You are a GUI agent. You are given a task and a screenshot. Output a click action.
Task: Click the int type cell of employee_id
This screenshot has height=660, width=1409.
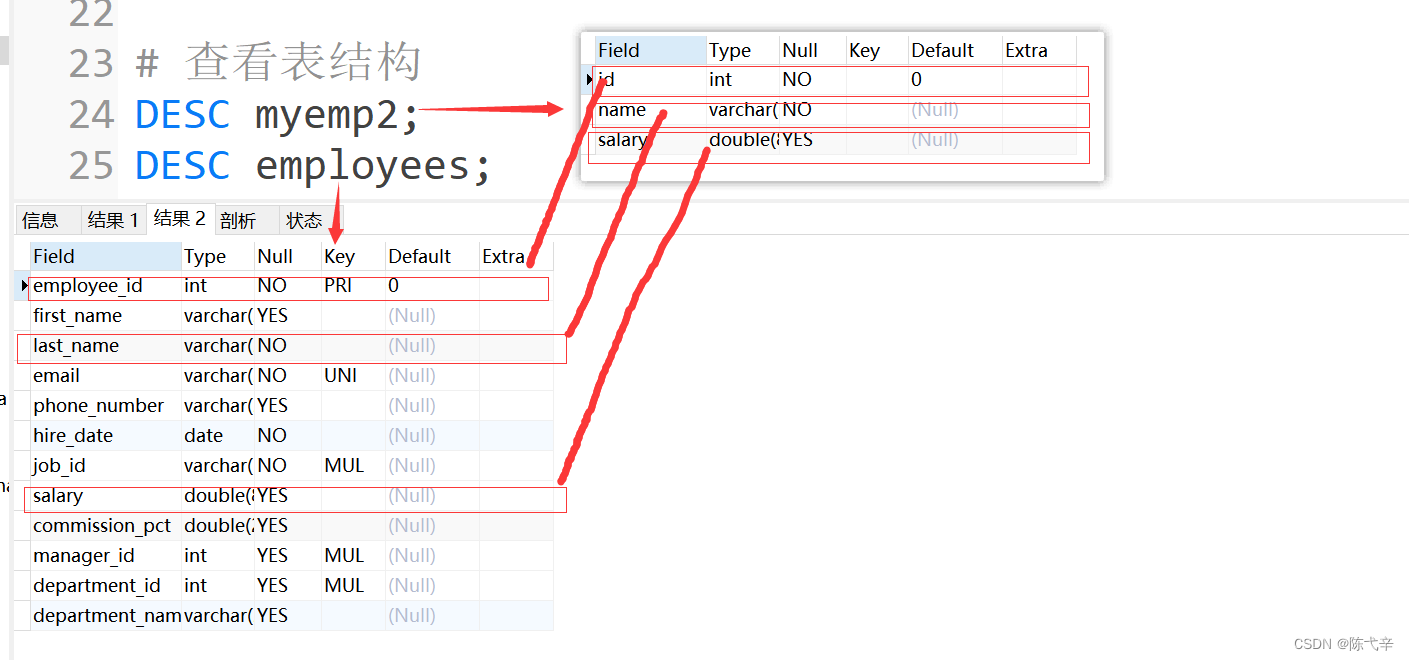(218, 286)
